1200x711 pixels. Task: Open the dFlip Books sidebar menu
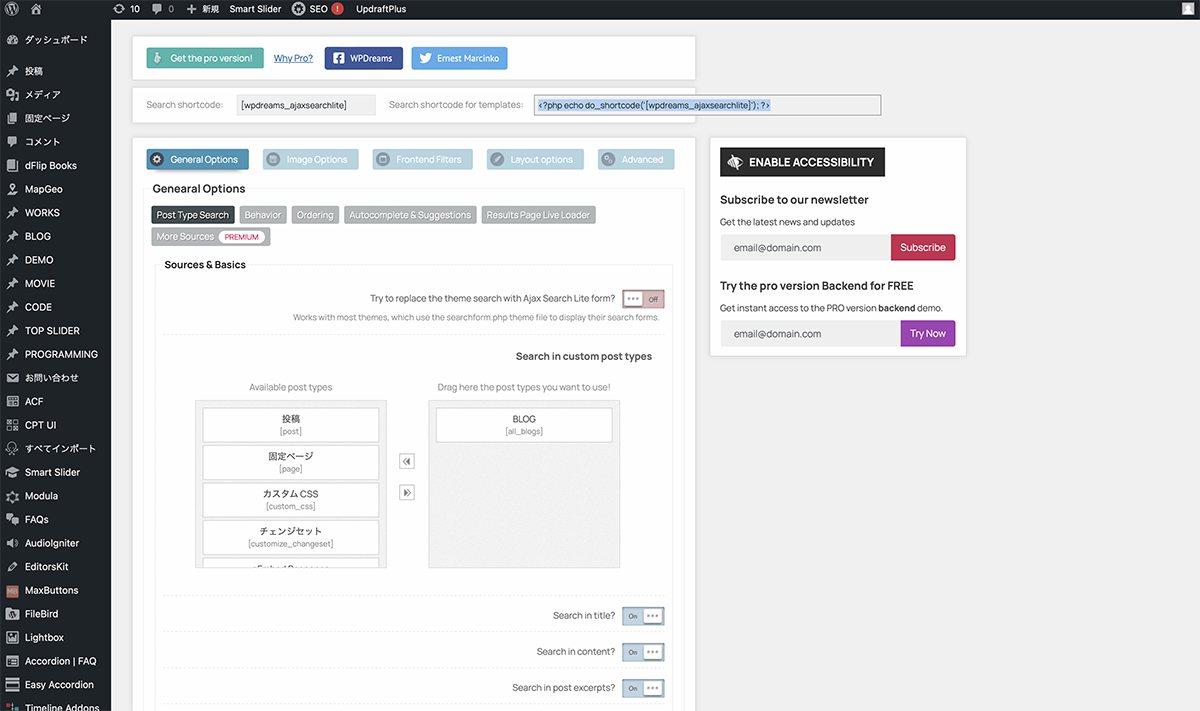pyautogui.click(x=50, y=166)
